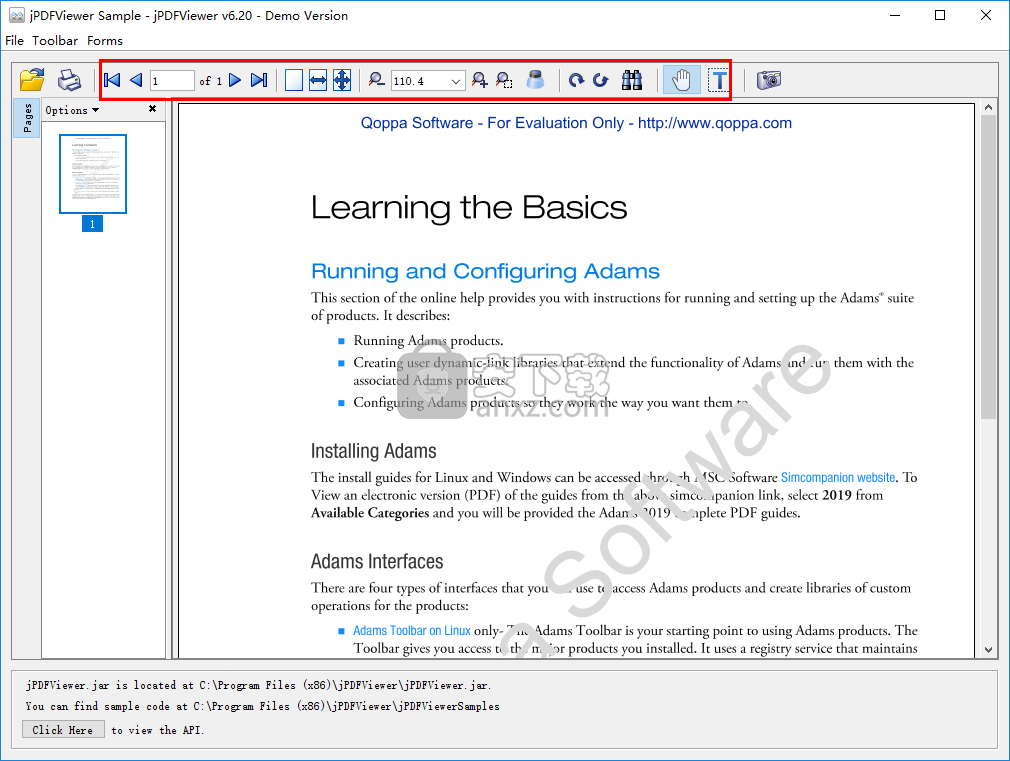Minimize the jPDFViewer window

[895, 15]
